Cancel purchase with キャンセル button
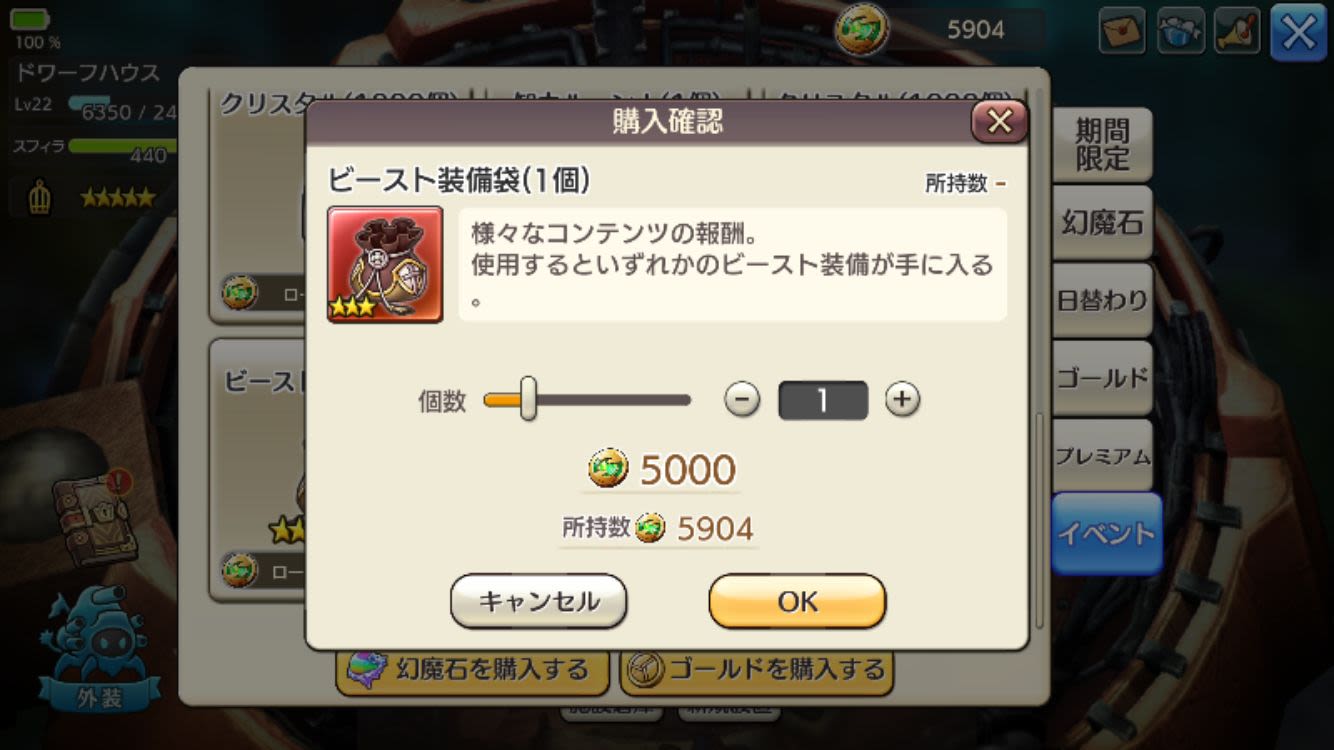The image size is (1334, 750). tap(539, 601)
